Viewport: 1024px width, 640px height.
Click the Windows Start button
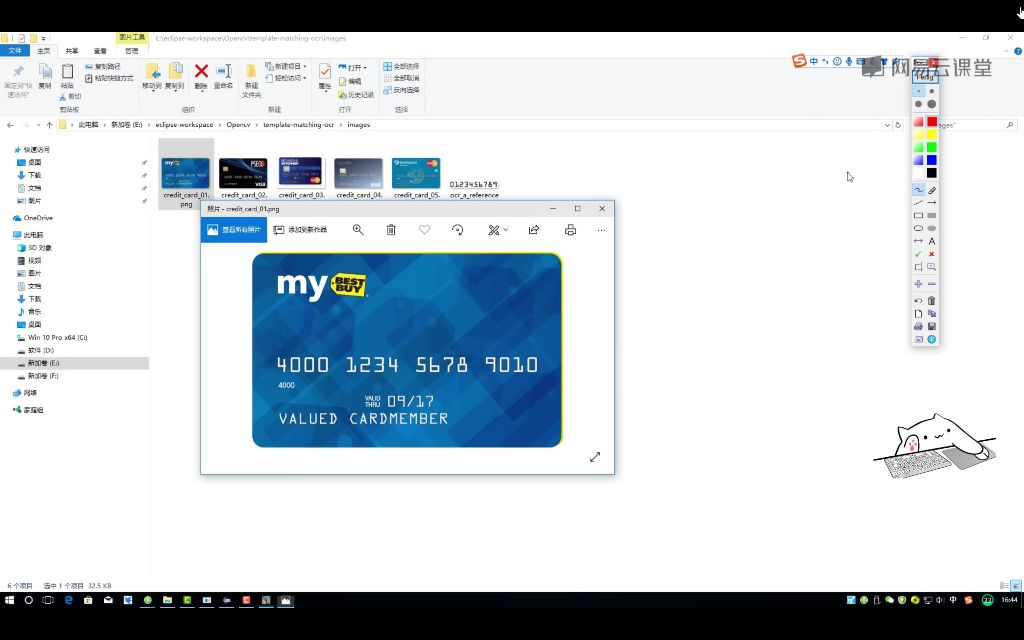click(10, 600)
